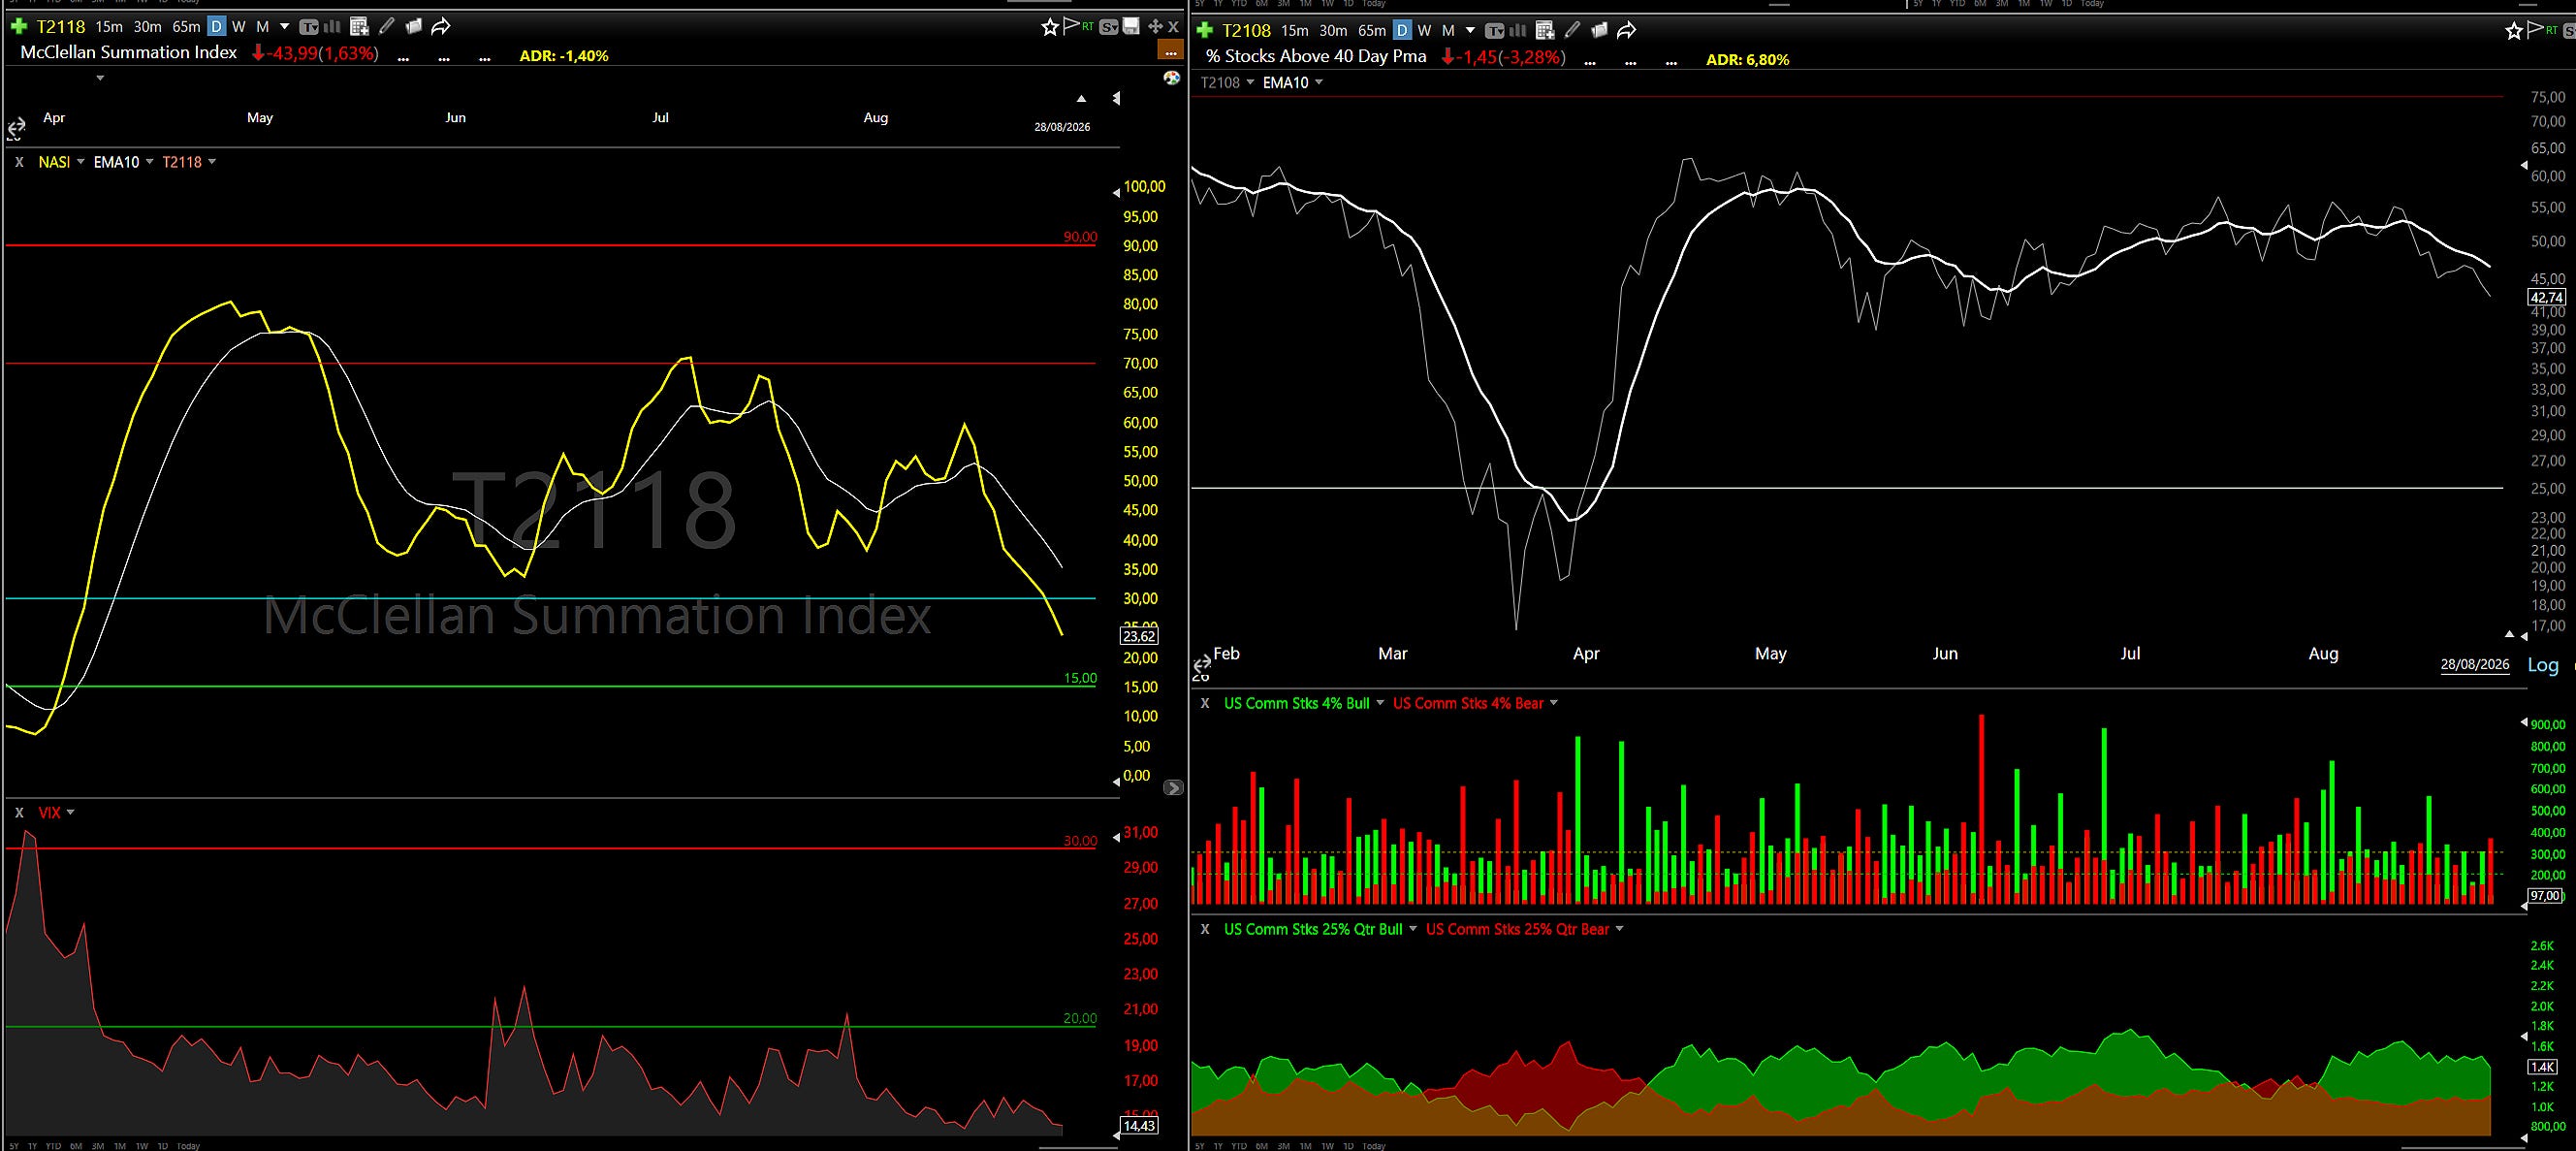Toggle the Log scale on T2108 chart
The width and height of the screenshot is (2576, 1151).
[2543, 665]
